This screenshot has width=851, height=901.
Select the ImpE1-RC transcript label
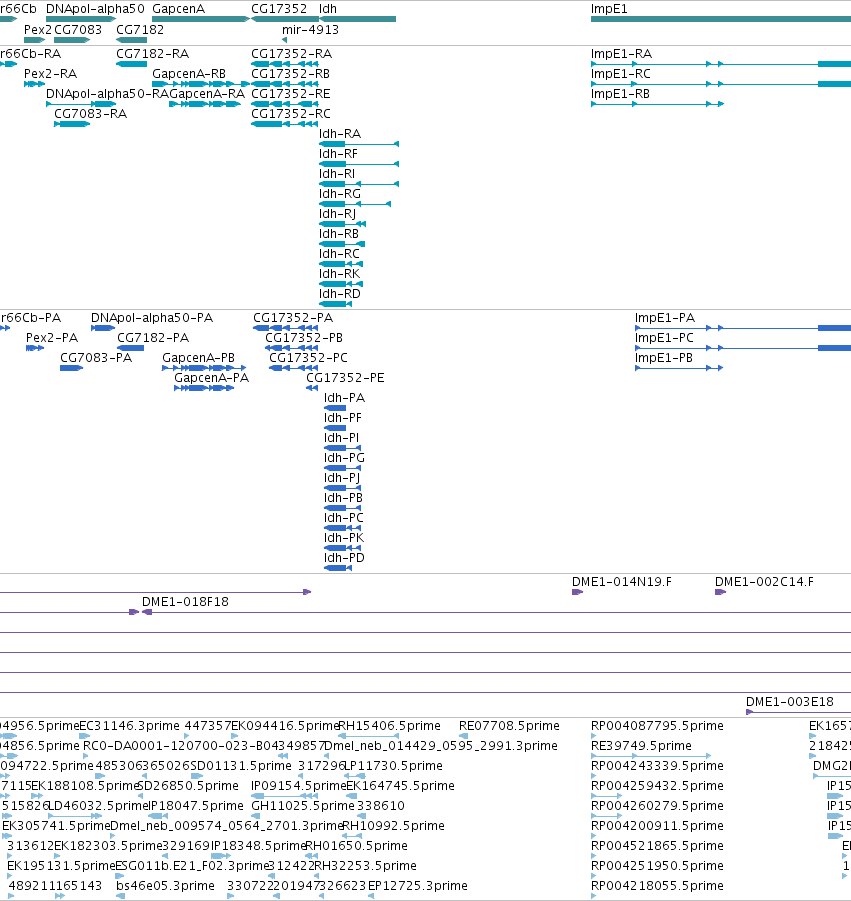[621, 74]
